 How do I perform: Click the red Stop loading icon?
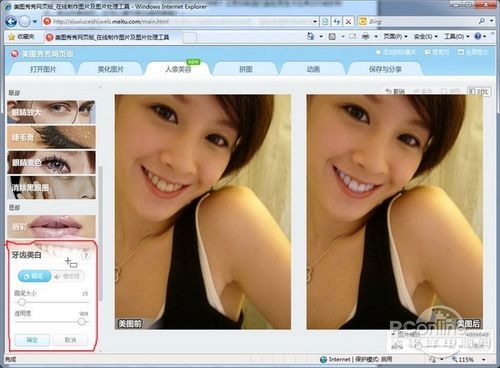tap(348, 22)
